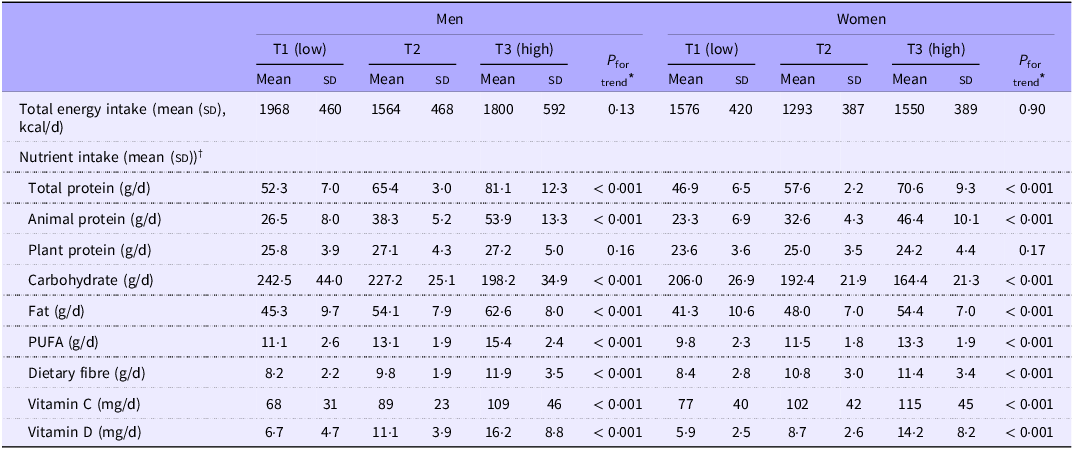Click the fat SD value 10·6
Image resolution: width=1073 pixels, height=449 pixels.
point(742,311)
